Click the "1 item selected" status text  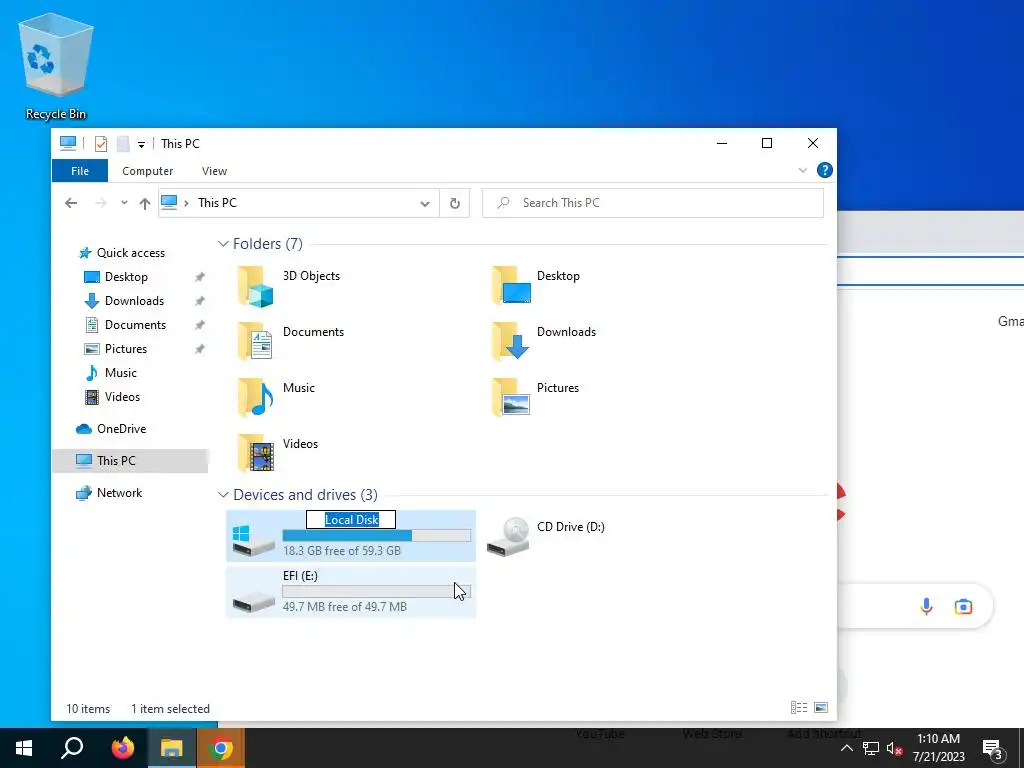(170, 709)
